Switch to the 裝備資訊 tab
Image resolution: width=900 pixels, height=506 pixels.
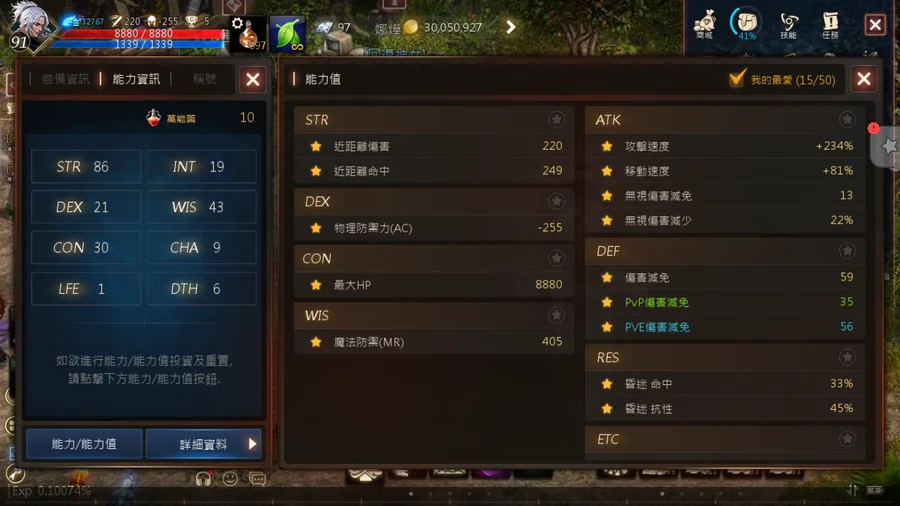[x=65, y=79]
